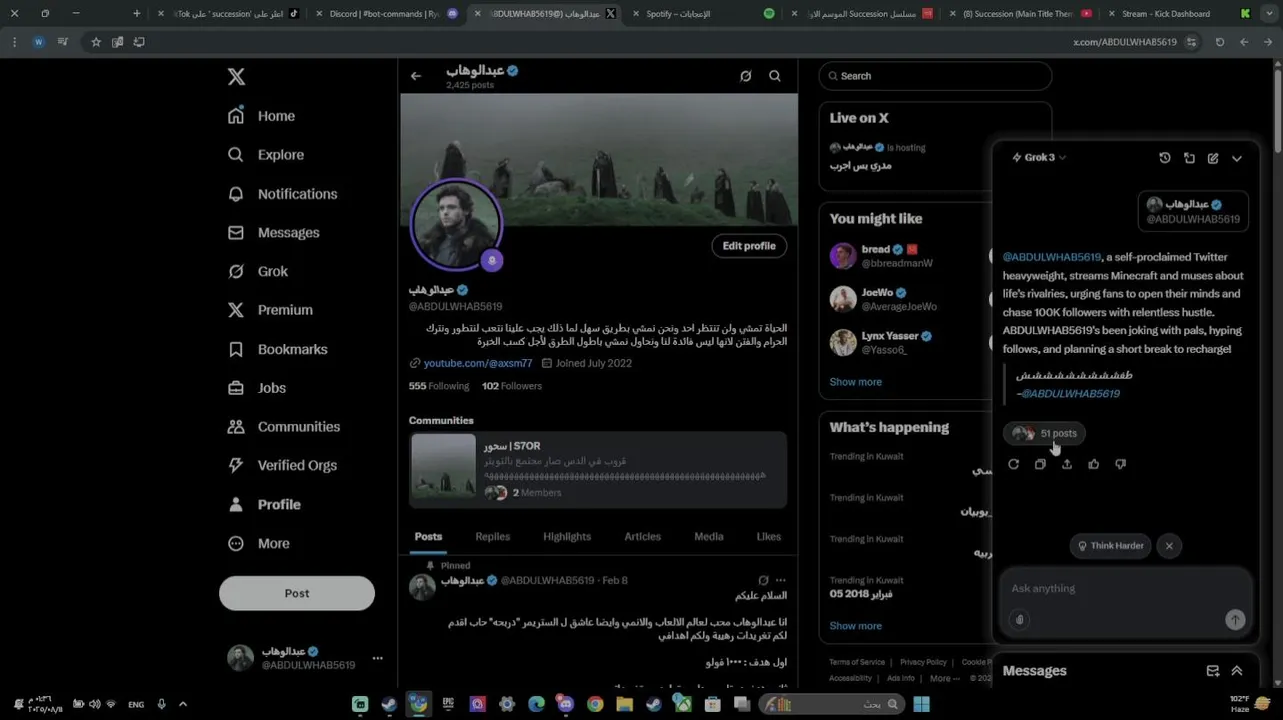Open Explore from the sidebar

[265, 155]
